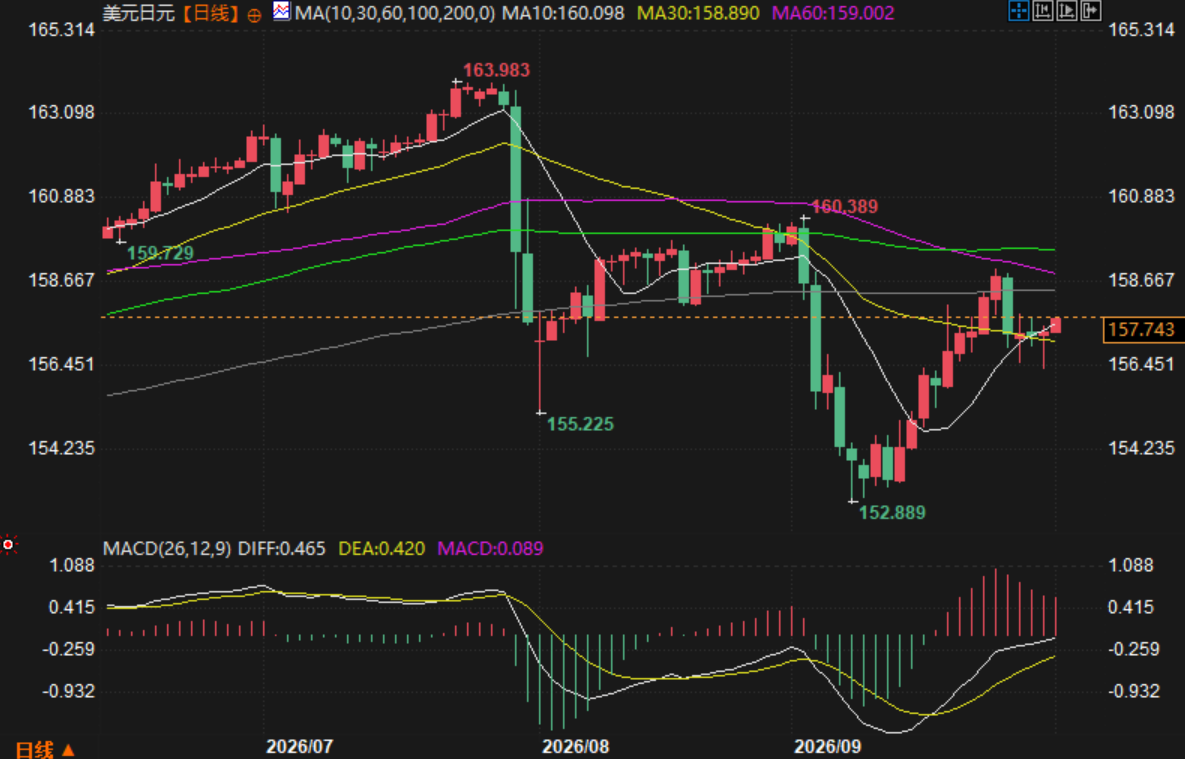Click the 2026/08 date axis label
Screen dimensions: 1185x759
pyautogui.click(x=576, y=747)
